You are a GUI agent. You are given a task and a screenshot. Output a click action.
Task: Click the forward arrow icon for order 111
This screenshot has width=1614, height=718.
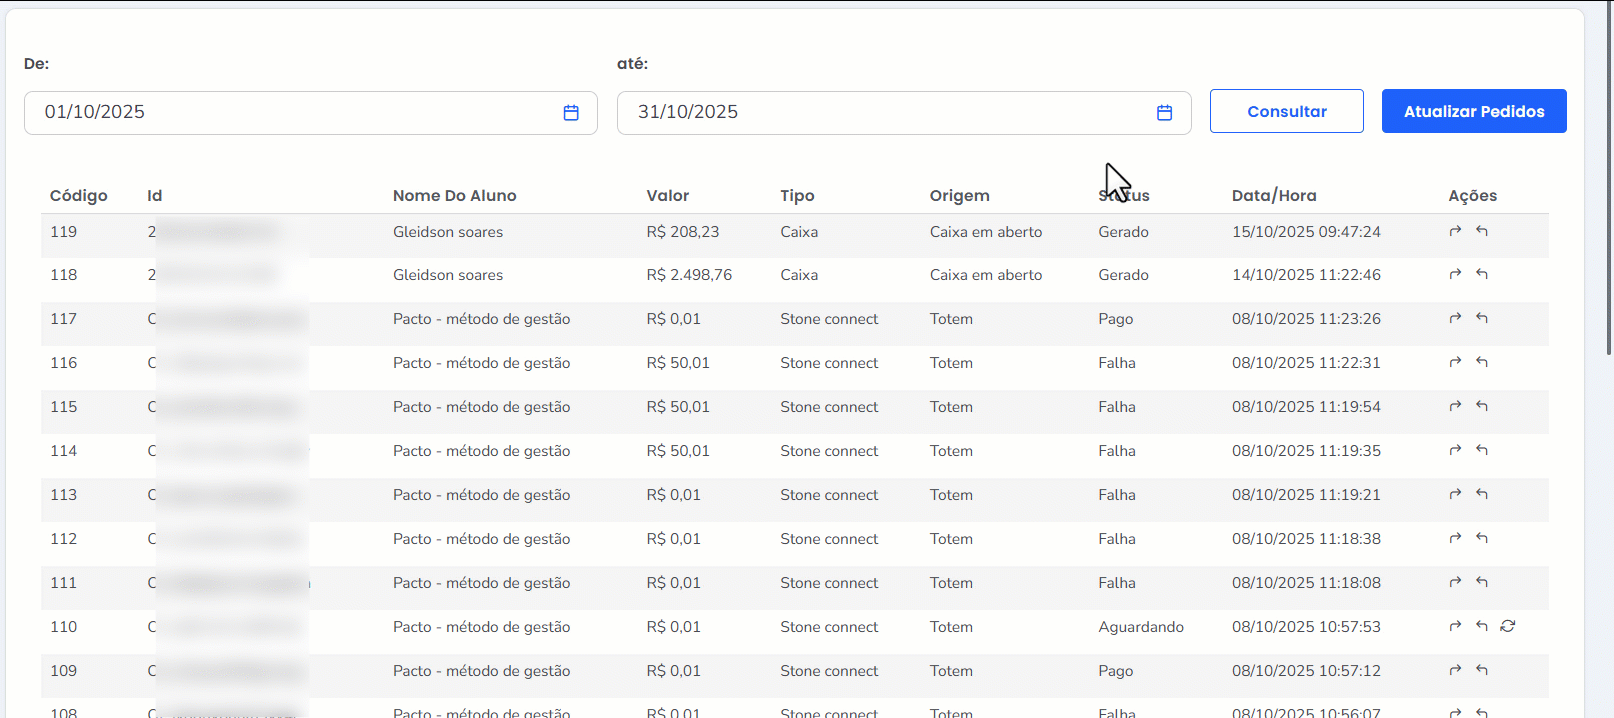click(1455, 582)
